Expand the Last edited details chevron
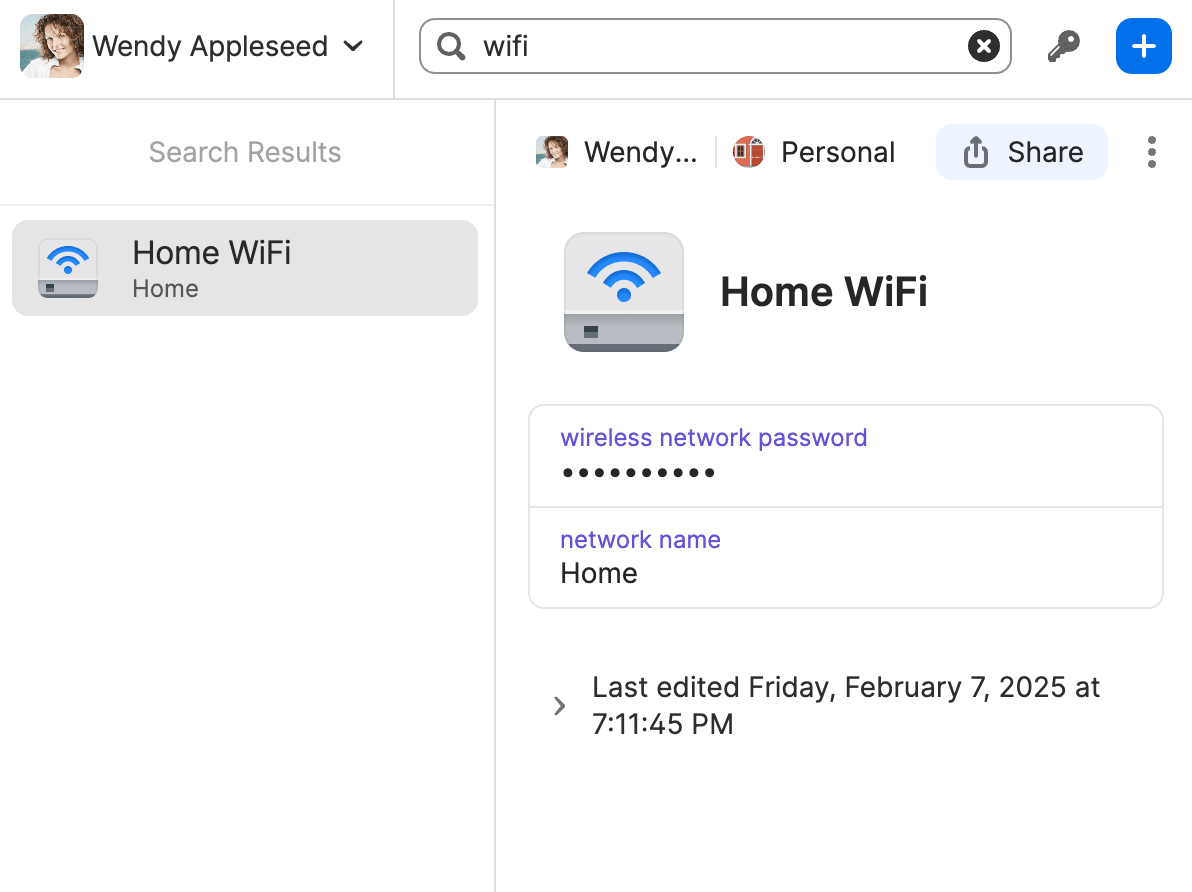This screenshot has height=892, width=1192. click(x=559, y=705)
